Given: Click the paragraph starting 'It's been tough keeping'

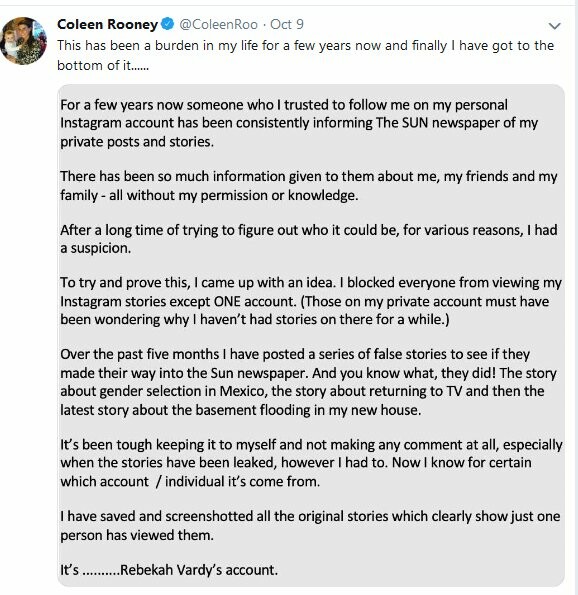Looking at the screenshot, I should click(311, 463).
